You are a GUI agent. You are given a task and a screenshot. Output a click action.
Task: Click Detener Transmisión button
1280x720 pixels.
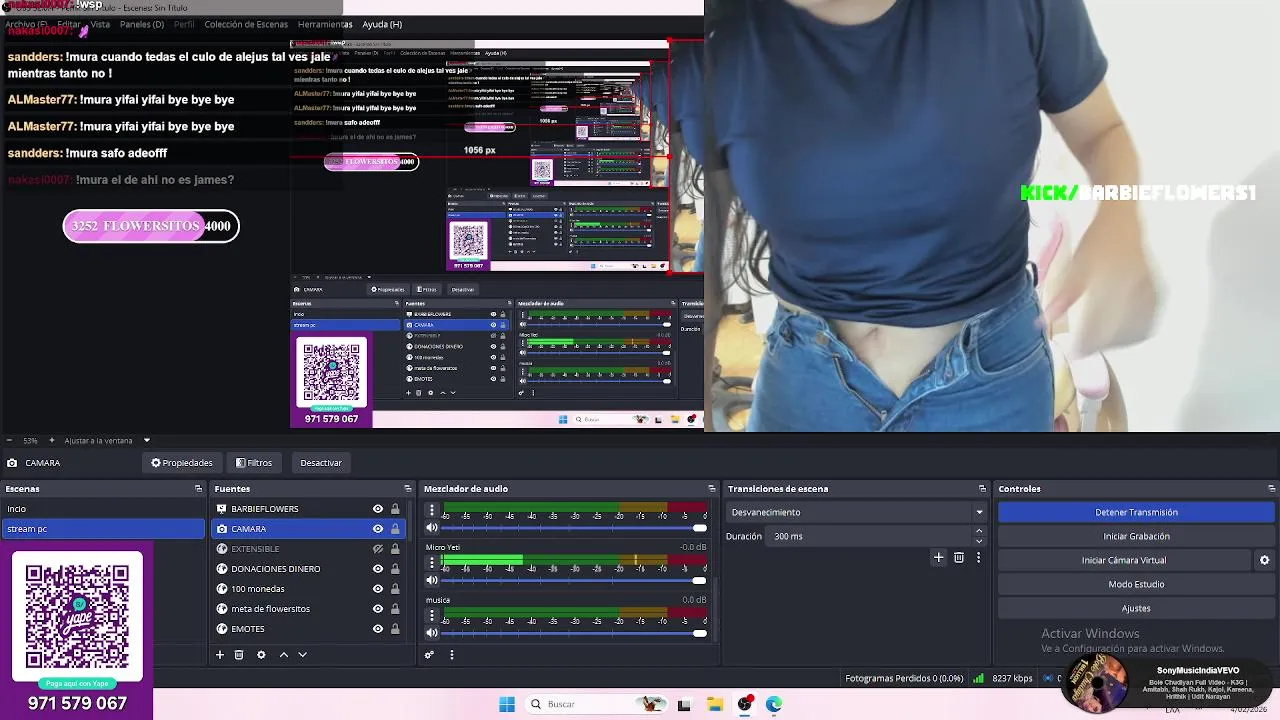[1136, 512]
